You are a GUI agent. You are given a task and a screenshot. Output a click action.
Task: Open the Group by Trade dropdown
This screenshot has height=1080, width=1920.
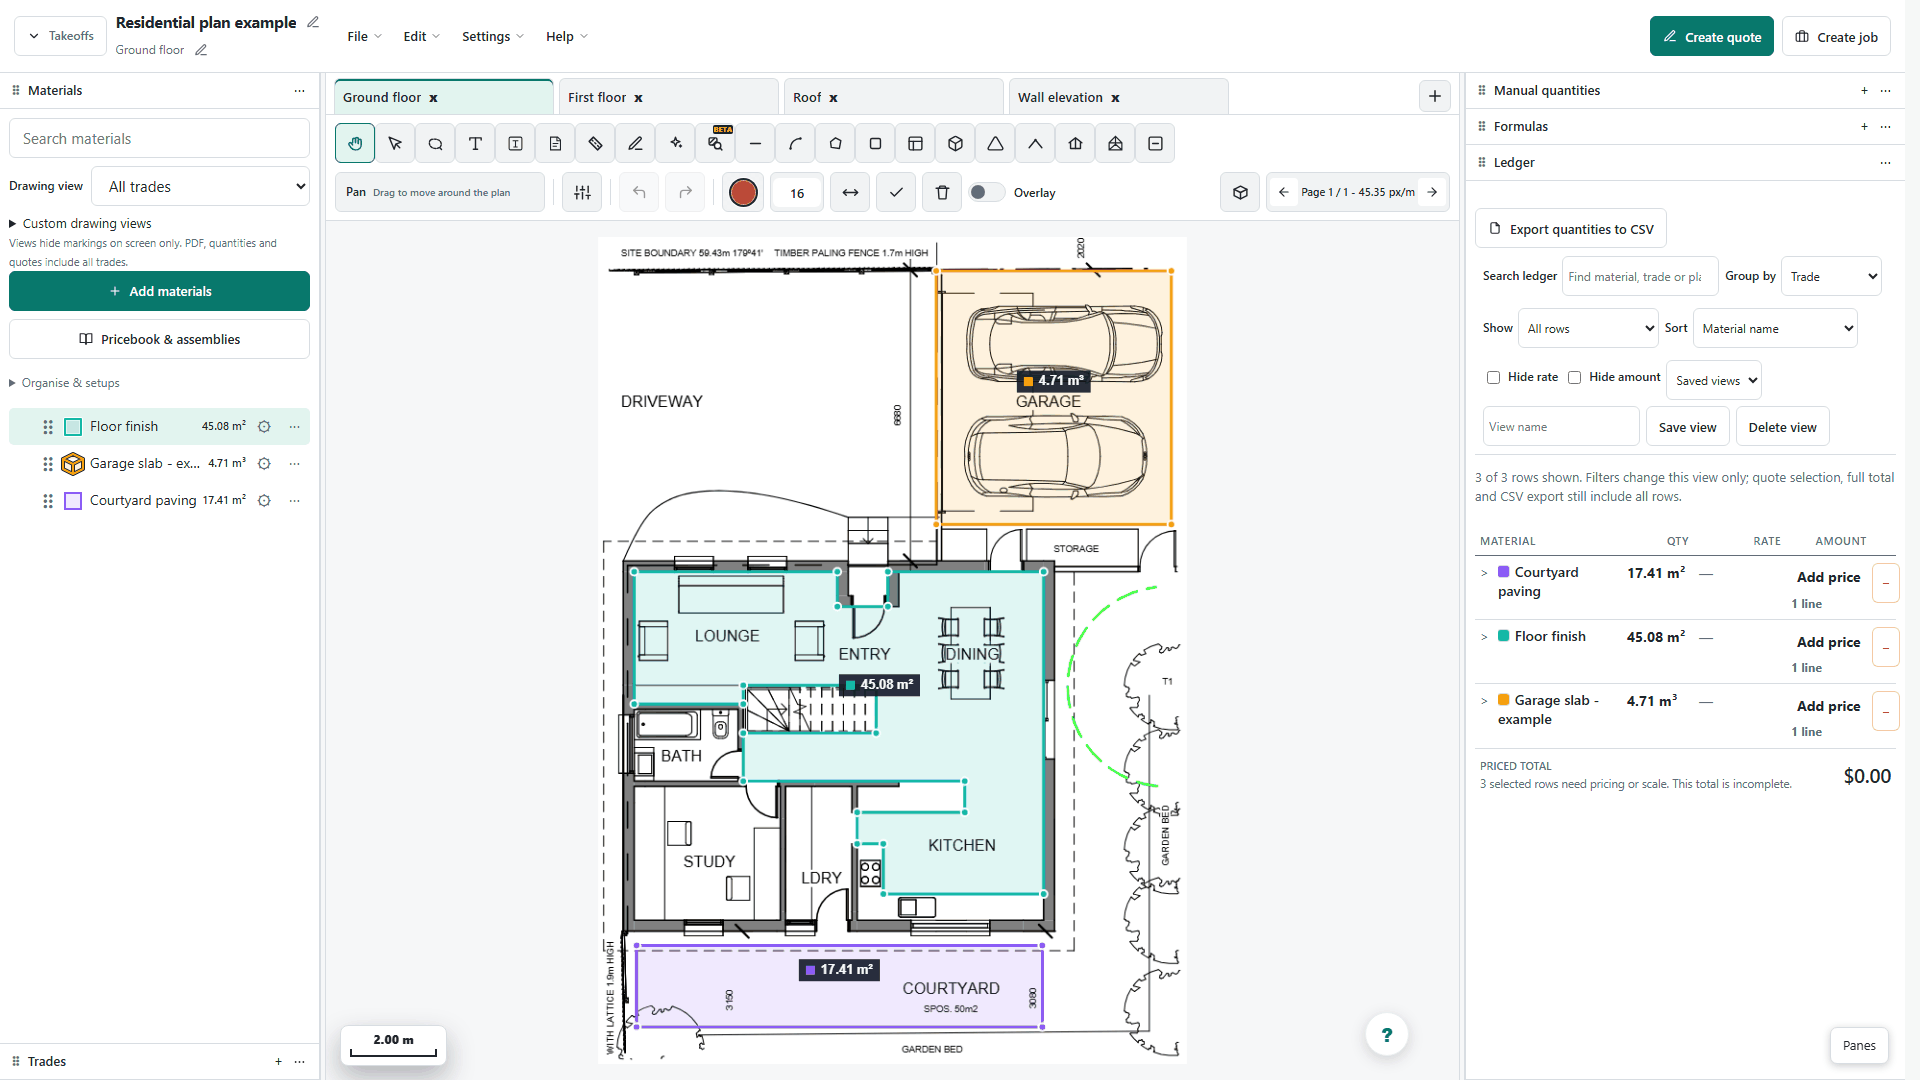click(x=1831, y=276)
